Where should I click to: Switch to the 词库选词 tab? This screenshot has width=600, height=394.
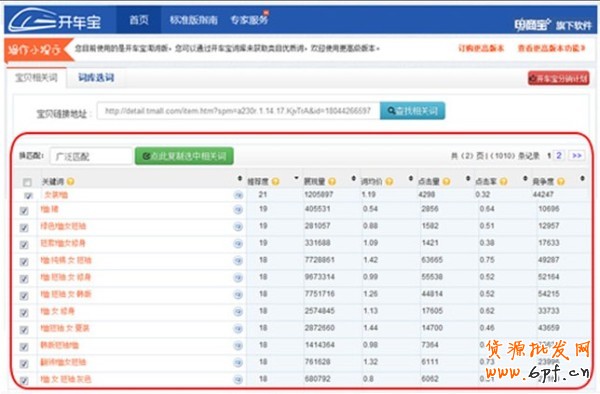point(96,77)
